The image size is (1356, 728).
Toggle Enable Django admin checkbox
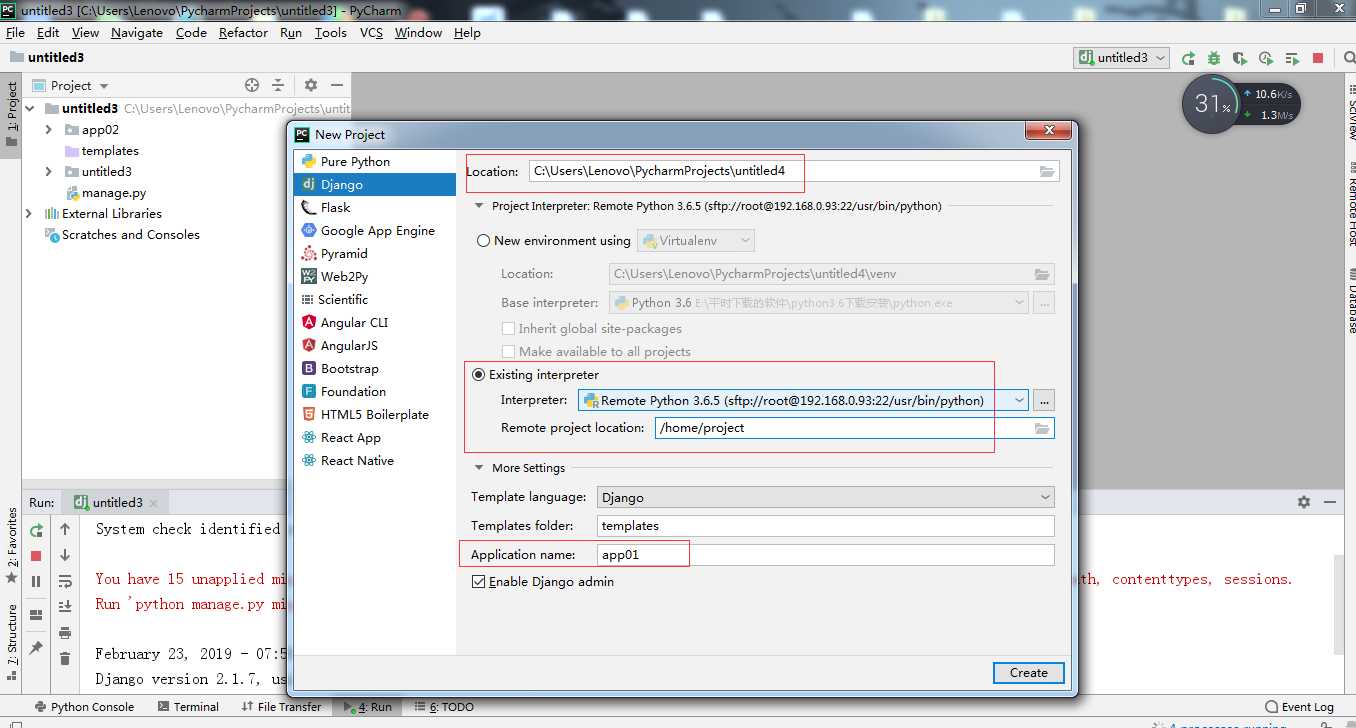478,582
